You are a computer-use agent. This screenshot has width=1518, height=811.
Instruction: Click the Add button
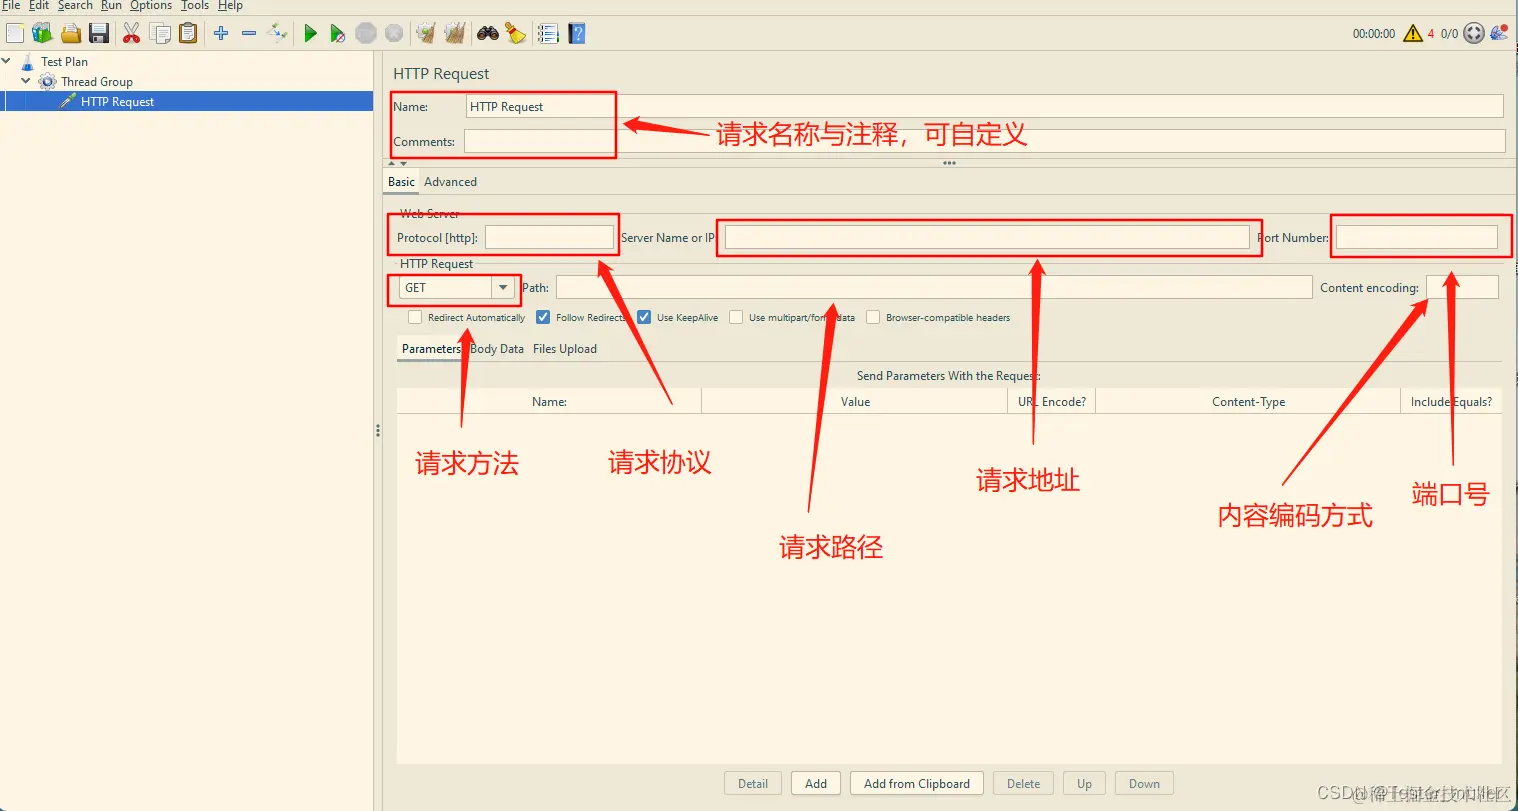pos(816,784)
